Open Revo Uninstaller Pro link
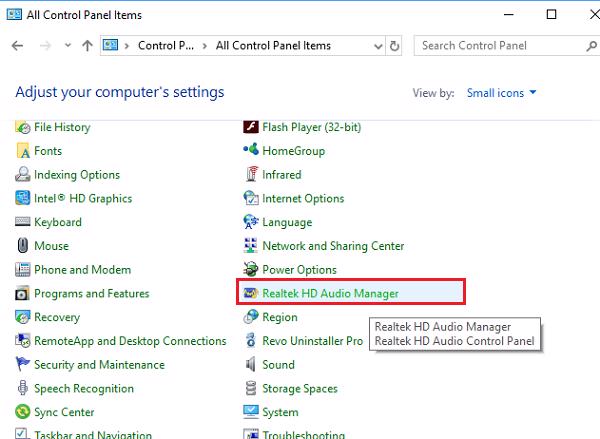The height and width of the screenshot is (439, 600). (313, 341)
